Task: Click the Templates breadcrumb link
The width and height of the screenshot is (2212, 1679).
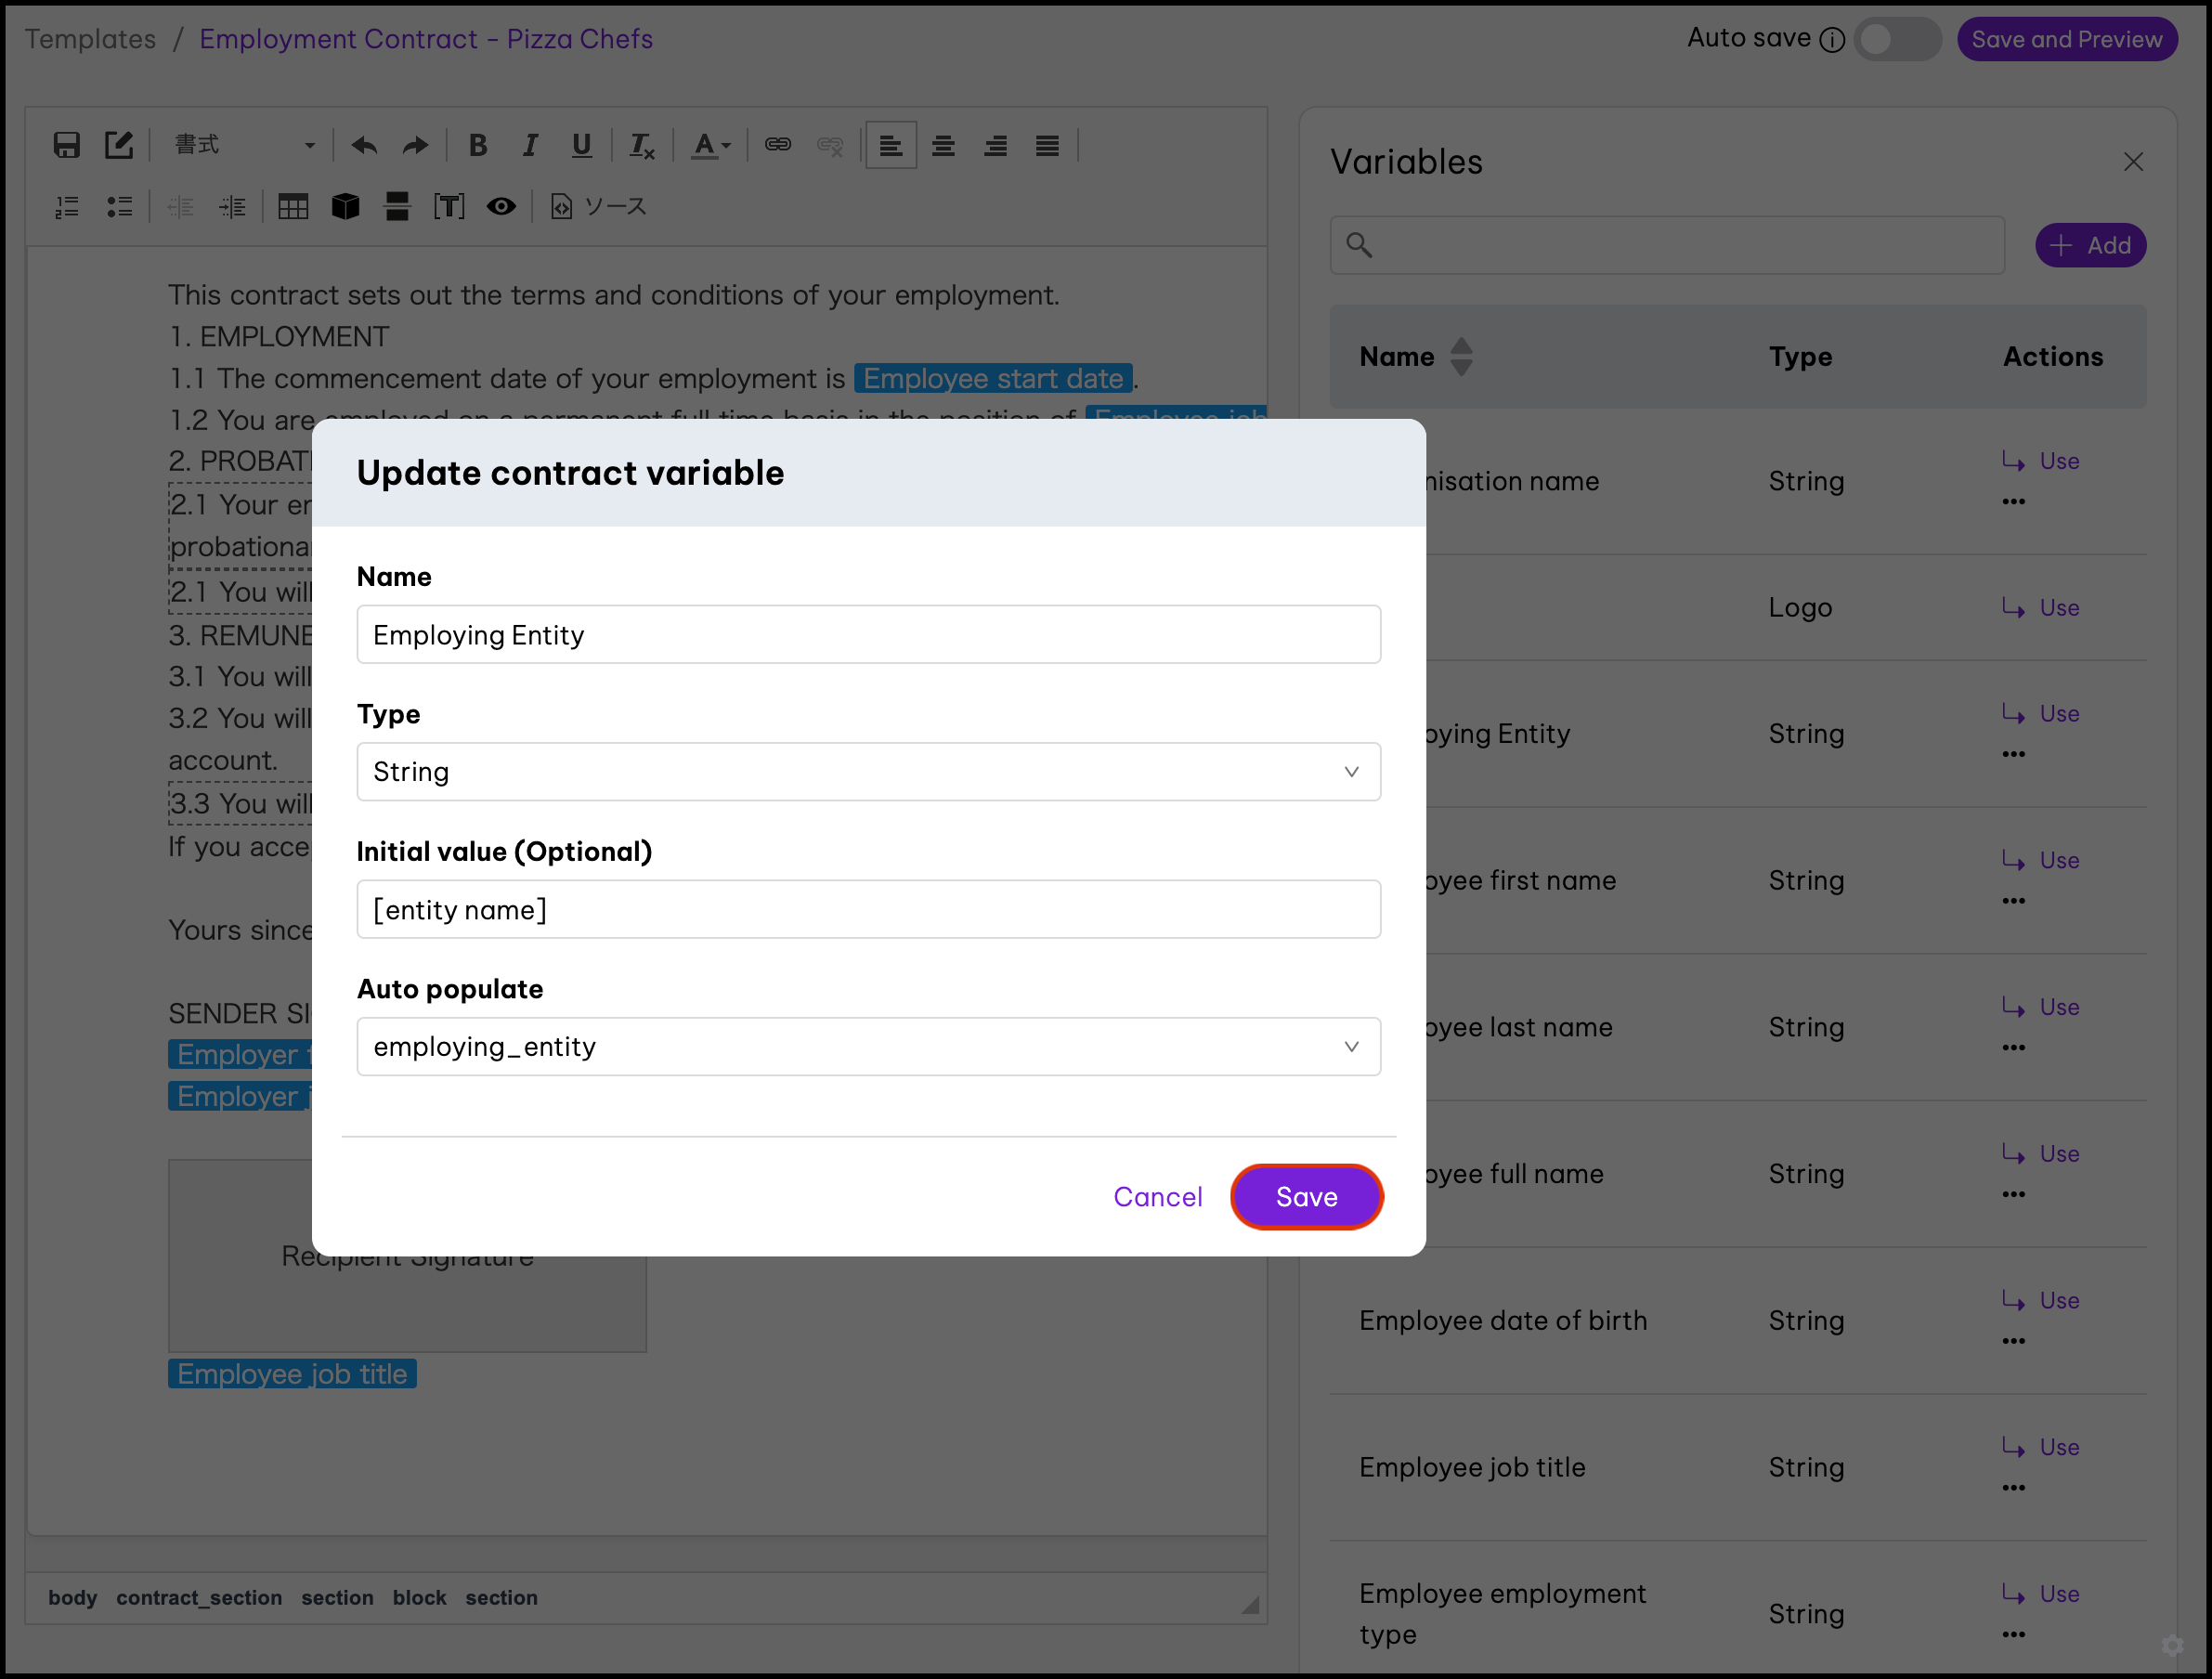Action: pos(90,39)
